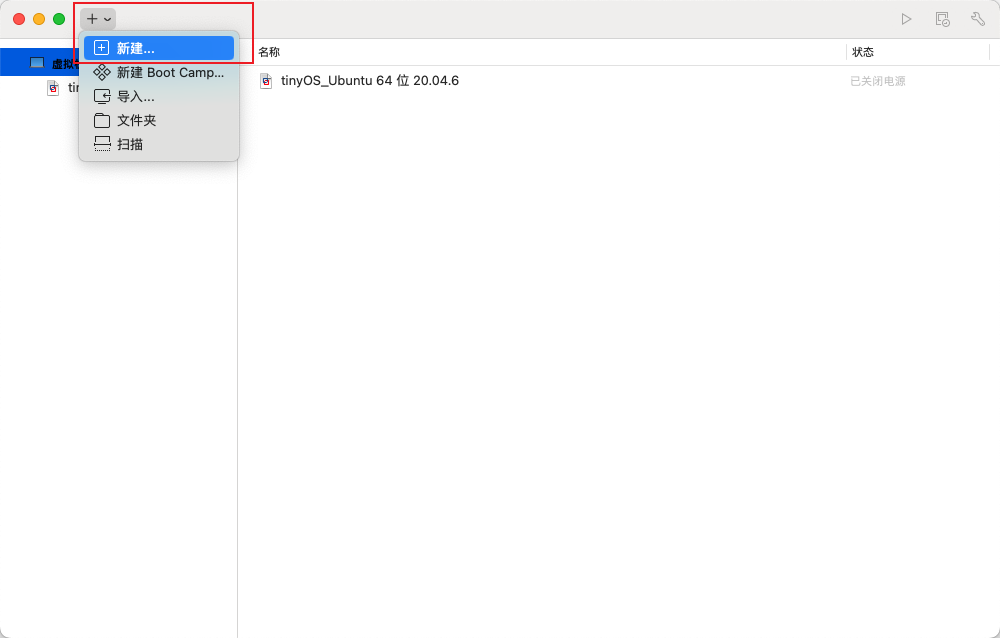This screenshot has height=638, width=1000.
Task: Choose 新建 Boot Camp... from the menu
Action: pos(159,72)
